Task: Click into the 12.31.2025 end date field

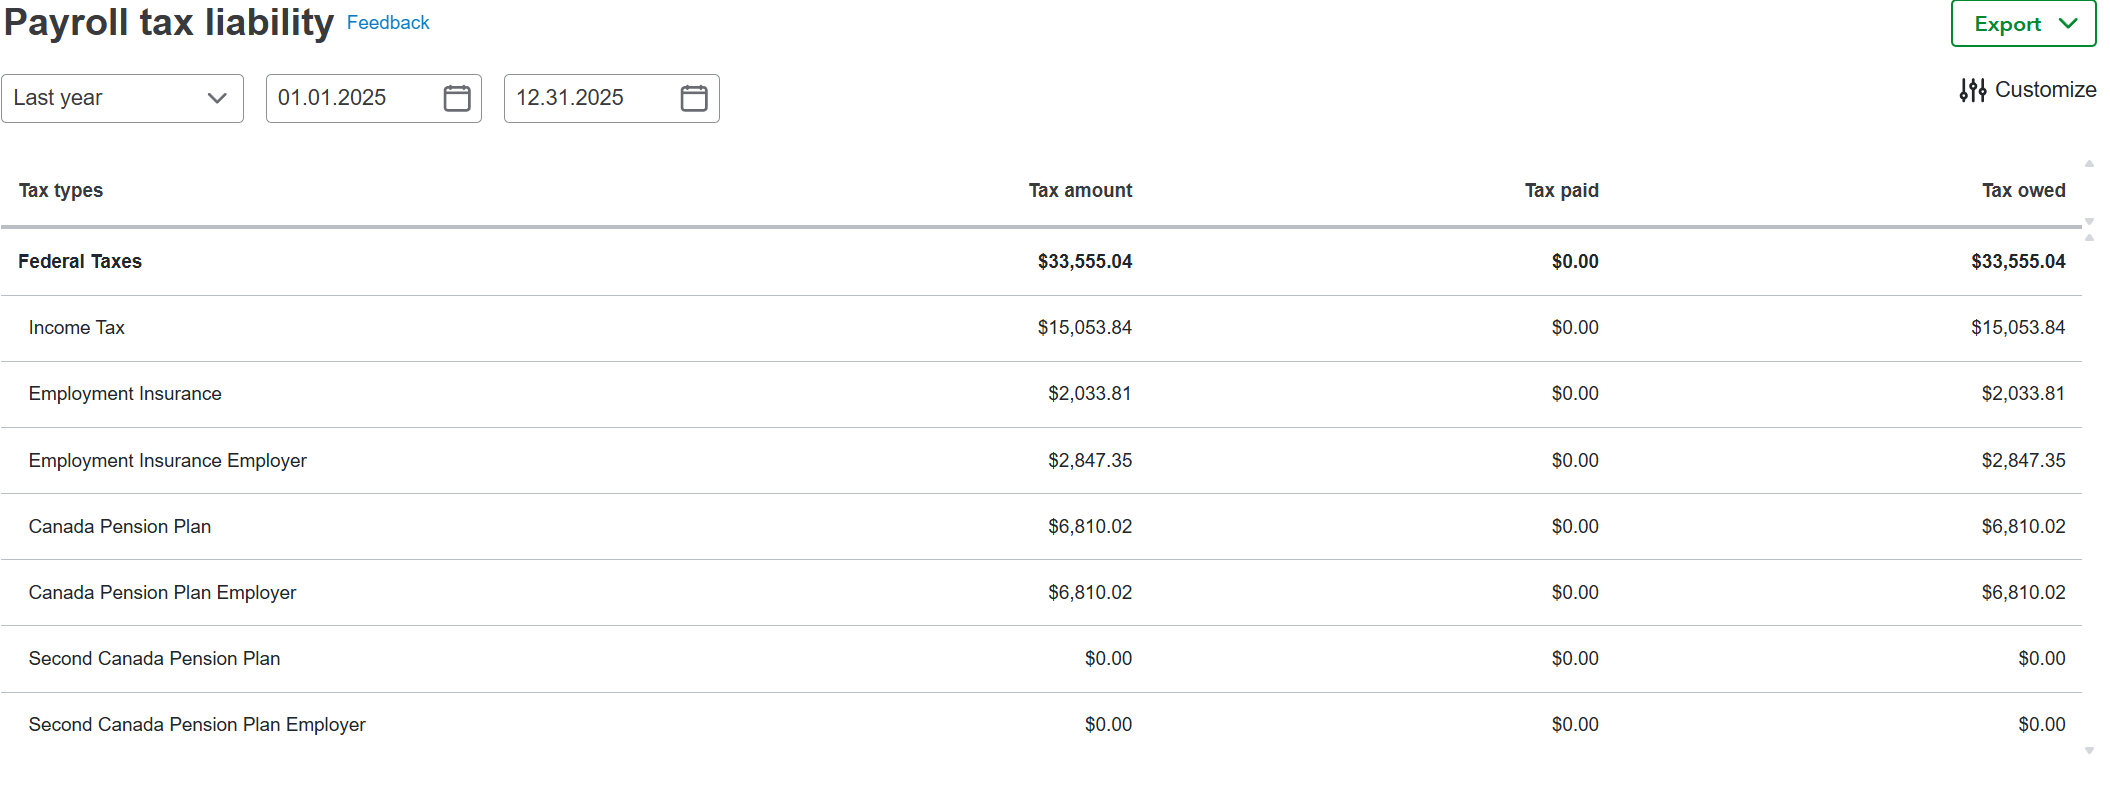Action: tap(588, 98)
